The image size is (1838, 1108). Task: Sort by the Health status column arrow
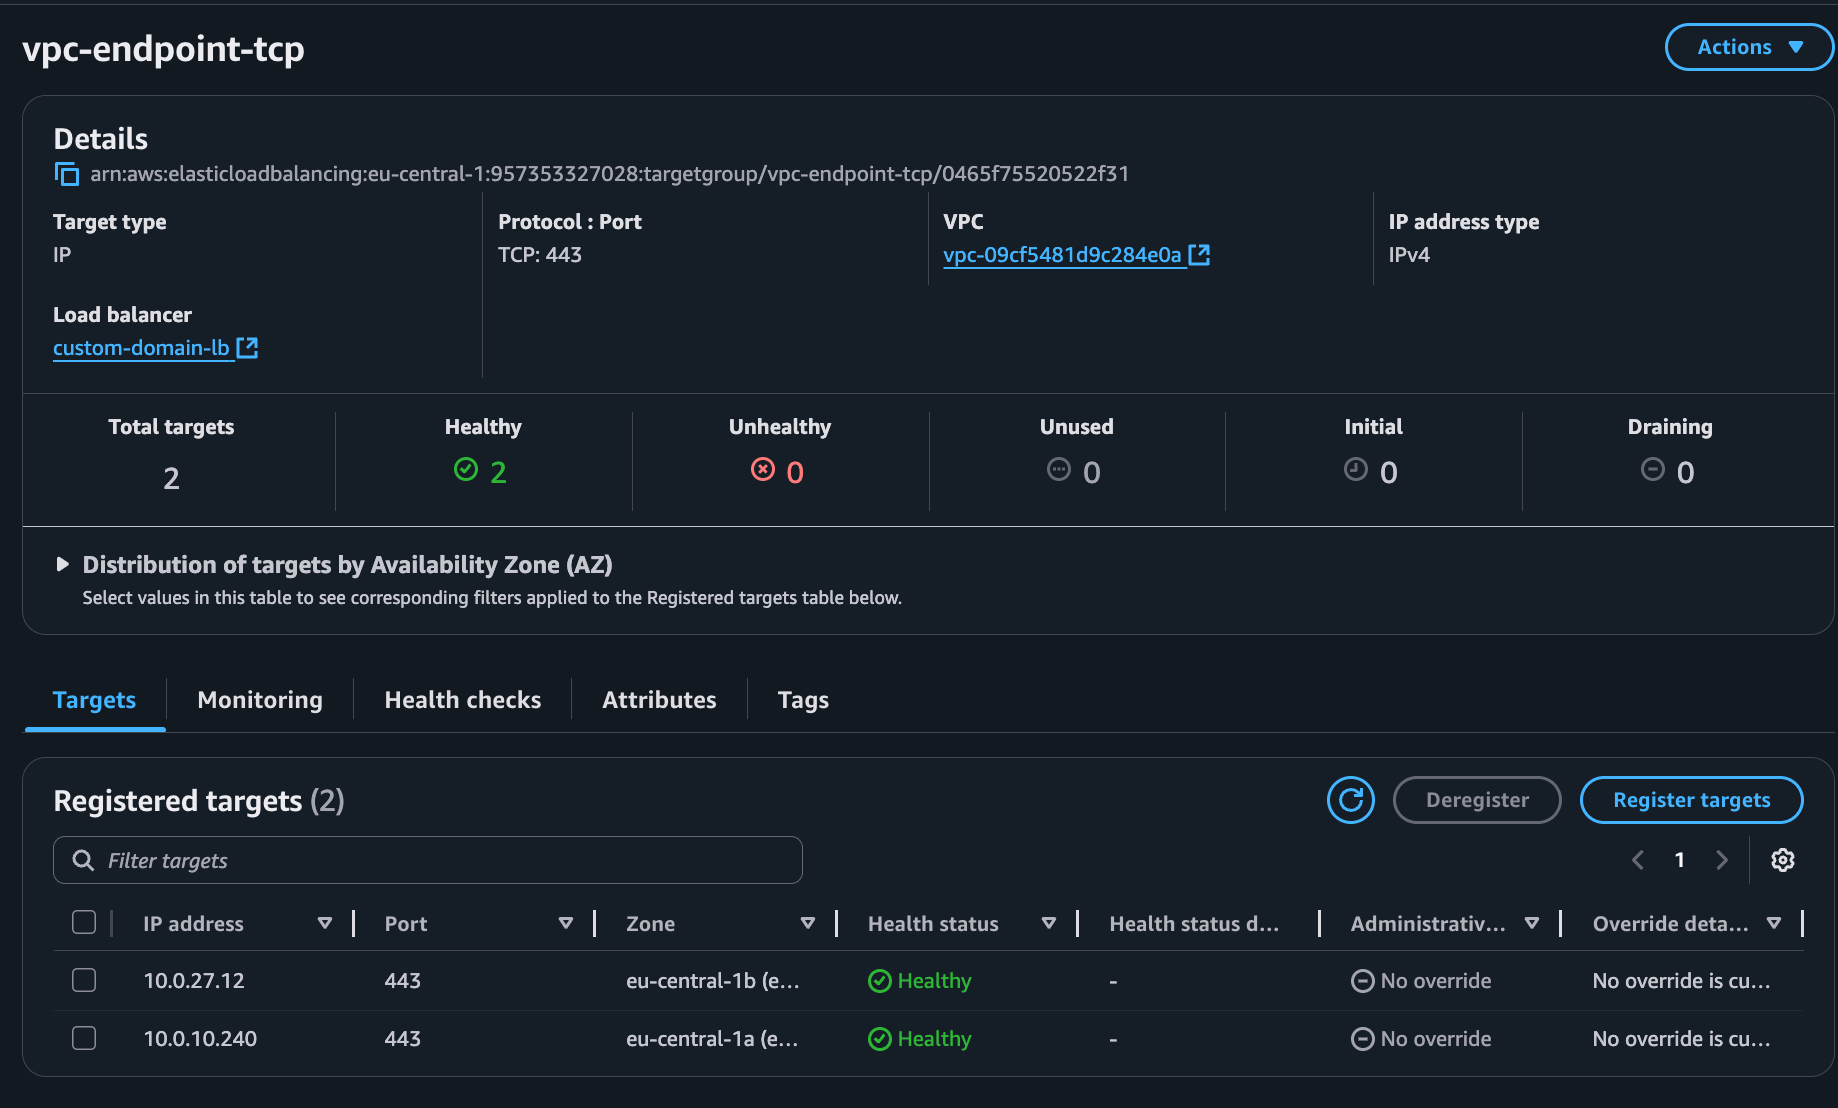point(1048,923)
